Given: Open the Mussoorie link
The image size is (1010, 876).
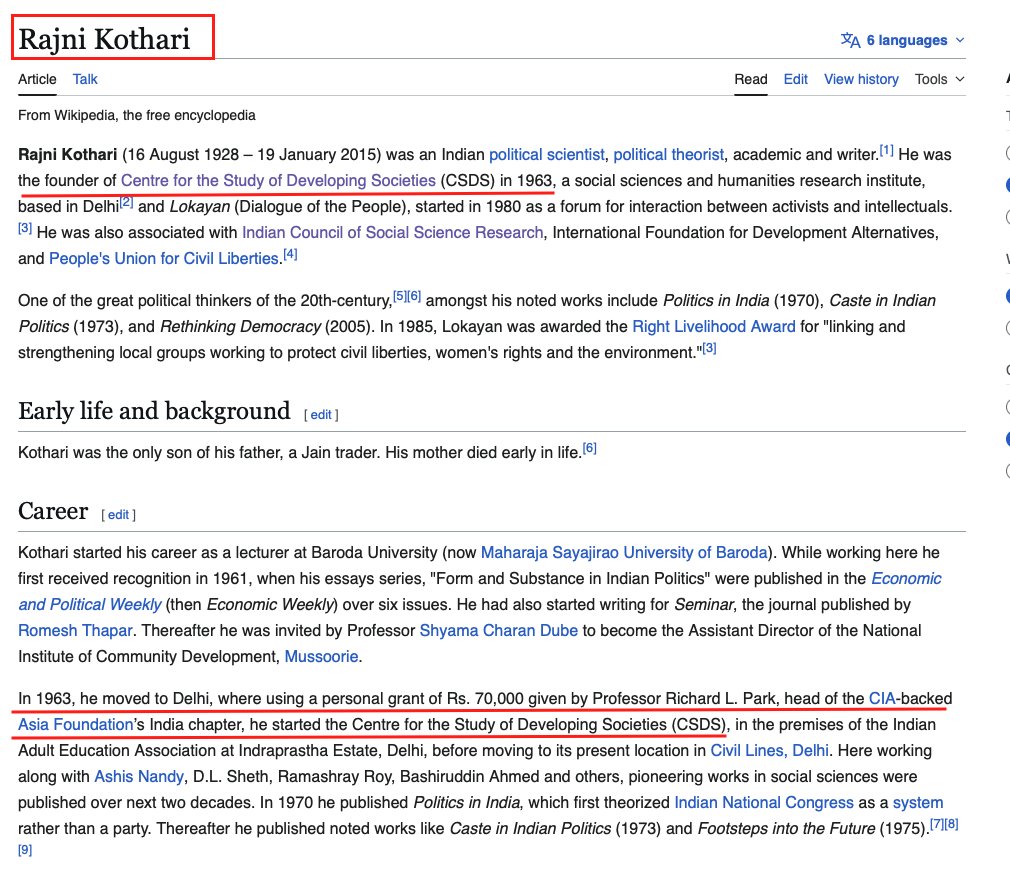Looking at the screenshot, I should [x=321, y=656].
